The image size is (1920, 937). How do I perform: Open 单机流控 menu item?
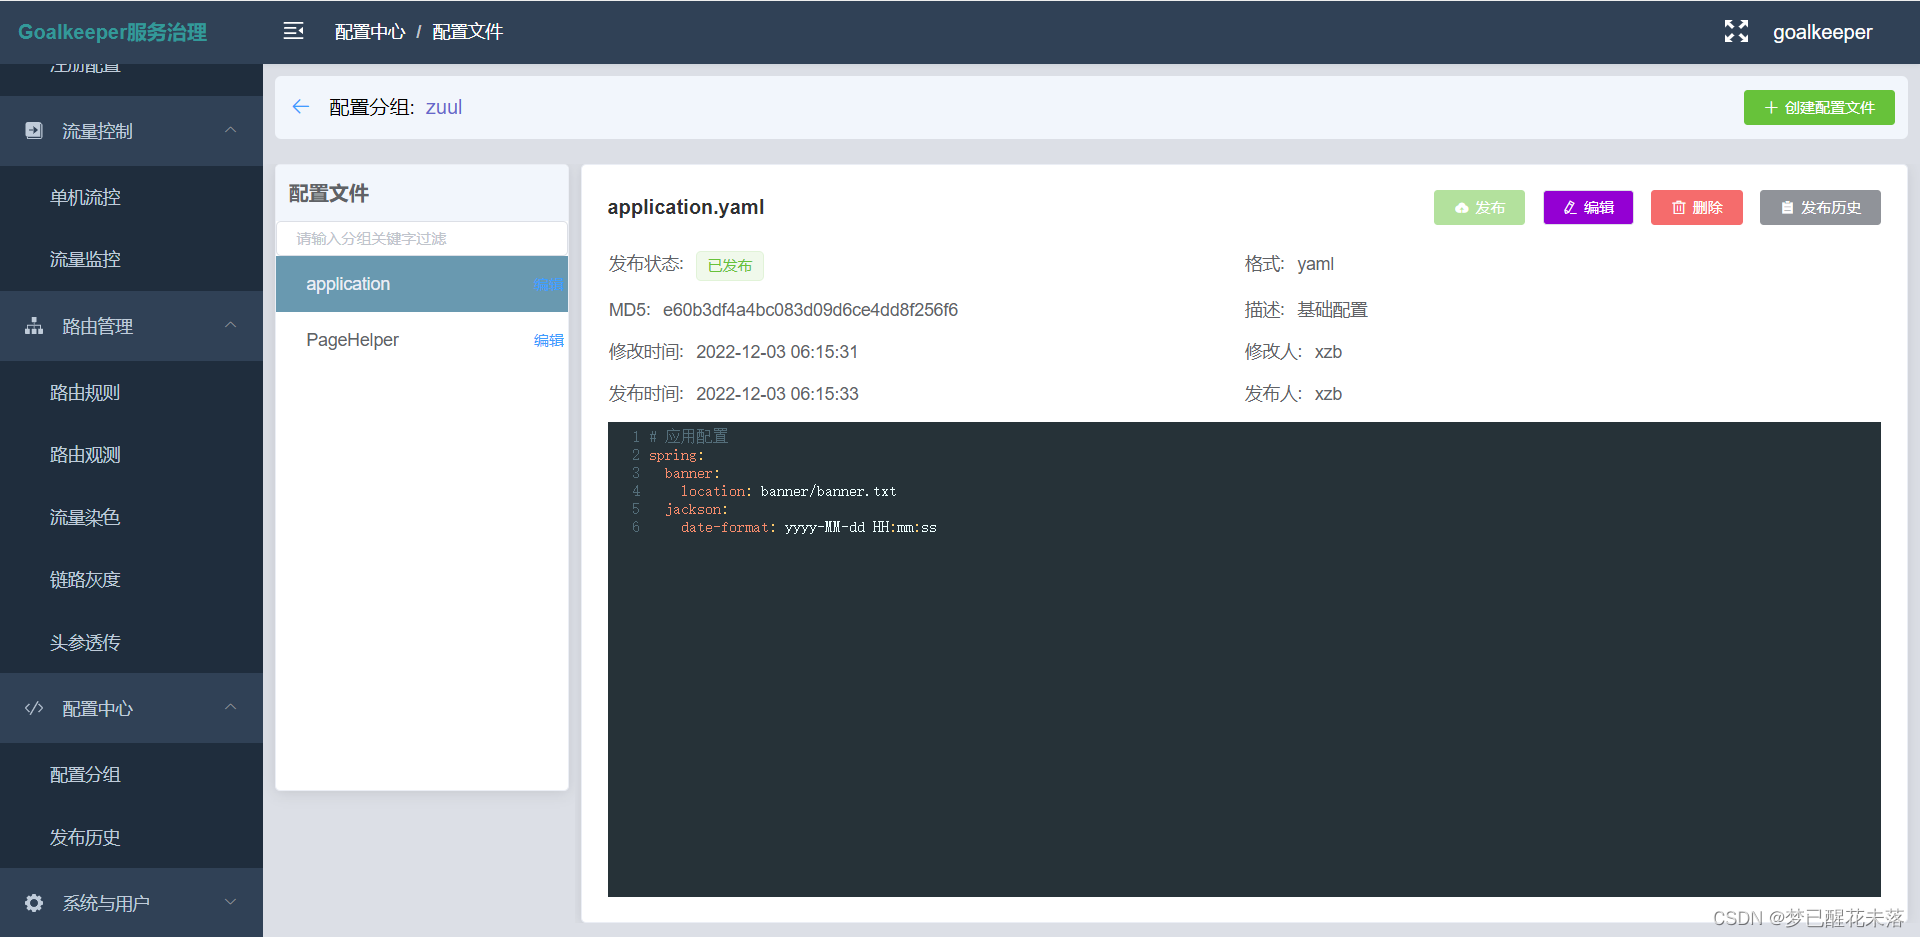click(x=131, y=197)
